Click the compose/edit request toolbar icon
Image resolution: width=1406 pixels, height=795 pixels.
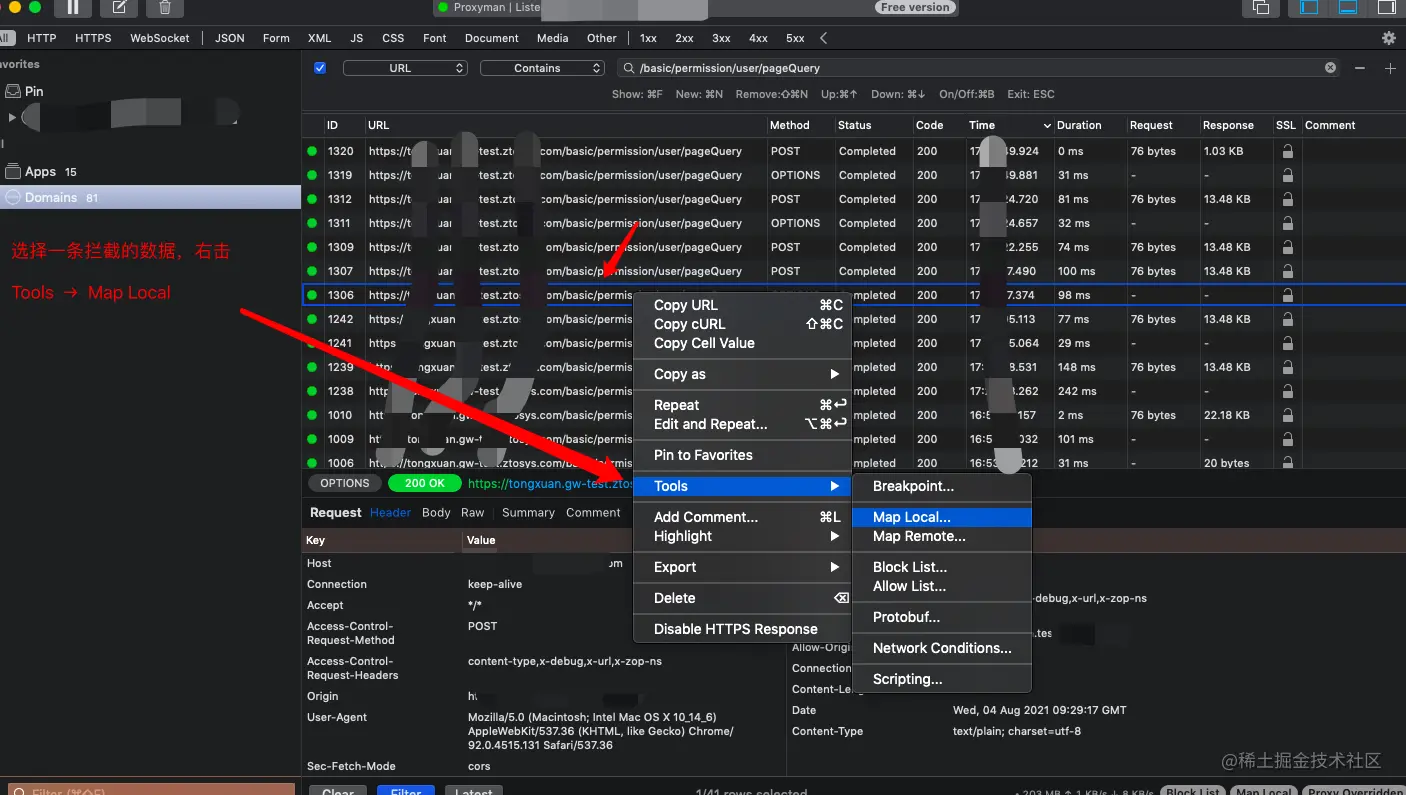pyautogui.click(x=119, y=8)
